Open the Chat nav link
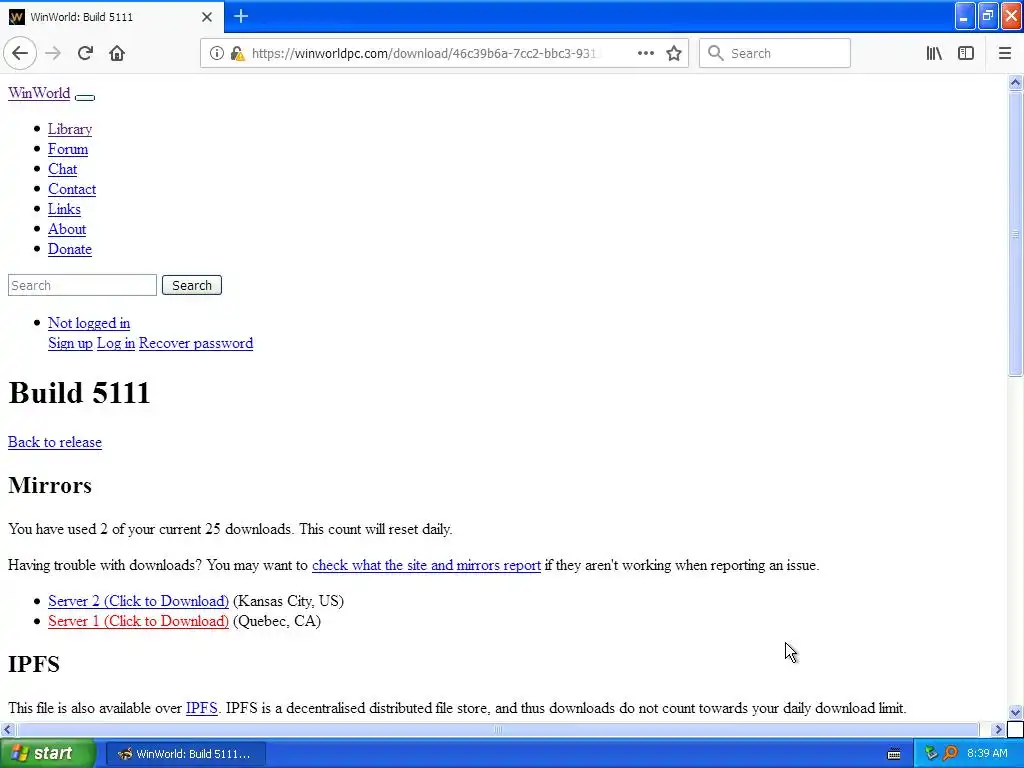This screenshot has height=768, width=1024. 63,169
